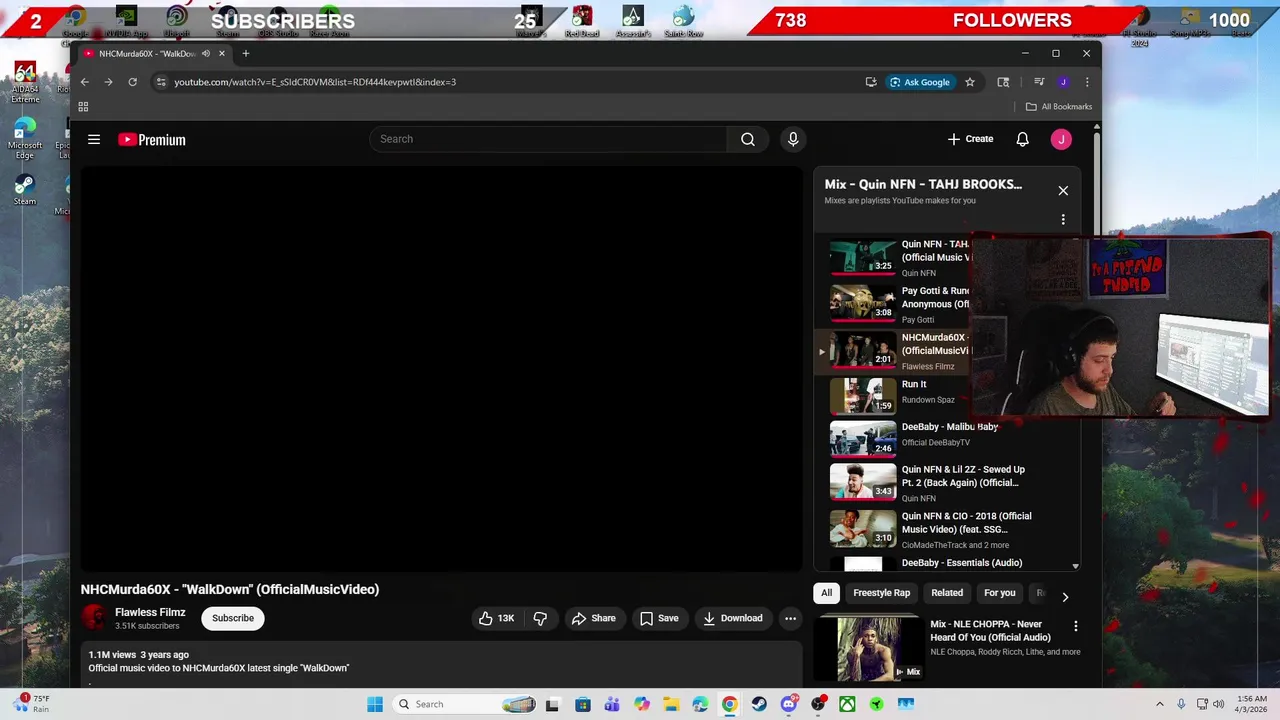
Task: Open more actions for the video
Action: (x=790, y=618)
